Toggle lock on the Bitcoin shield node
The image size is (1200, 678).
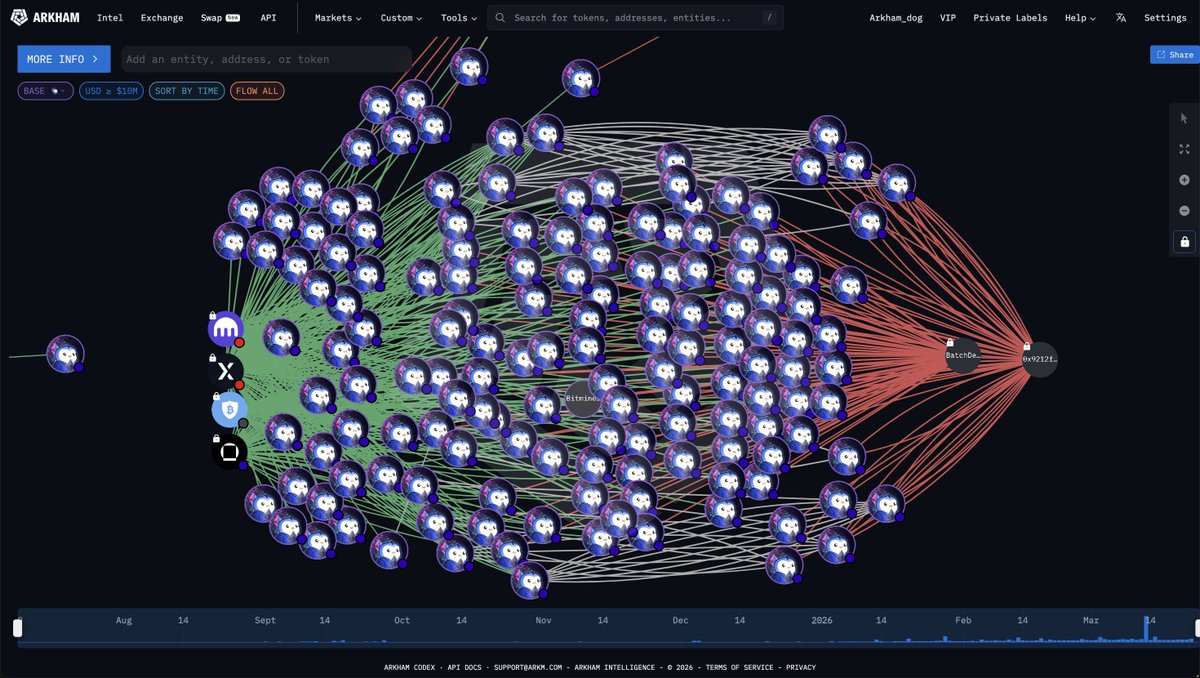(216, 395)
